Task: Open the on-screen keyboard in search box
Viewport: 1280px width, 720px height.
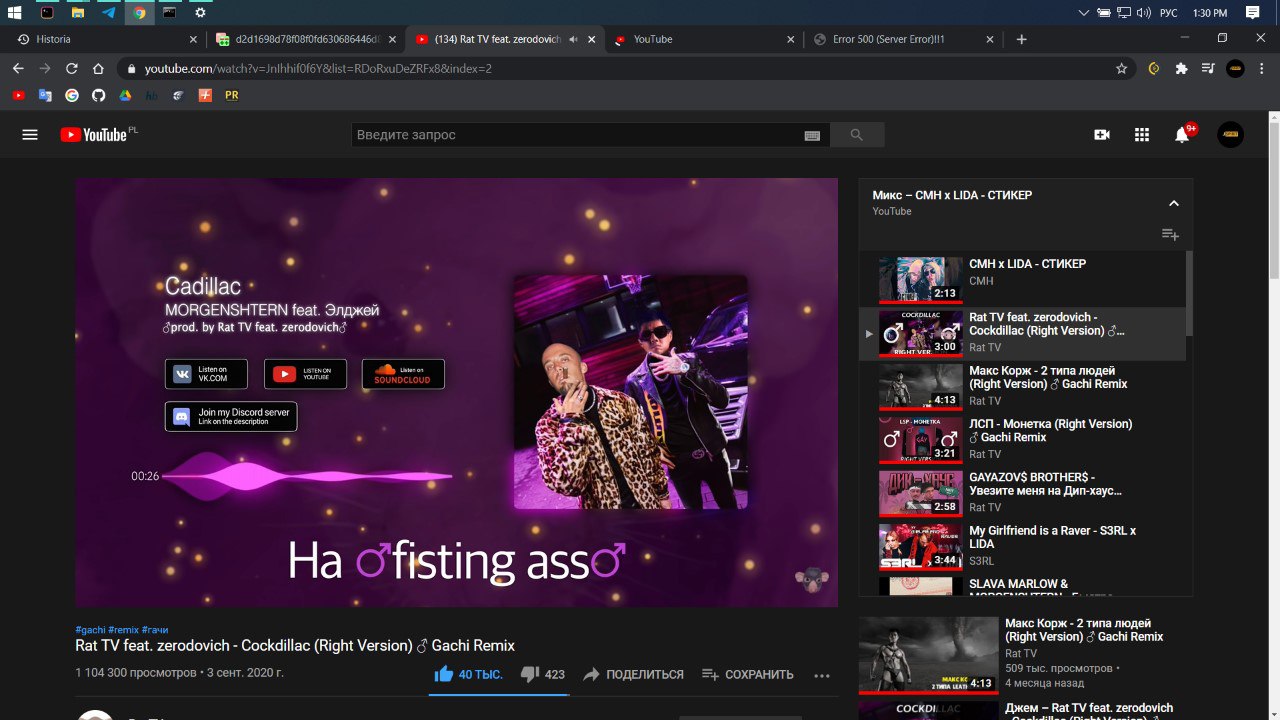Action: (x=812, y=136)
